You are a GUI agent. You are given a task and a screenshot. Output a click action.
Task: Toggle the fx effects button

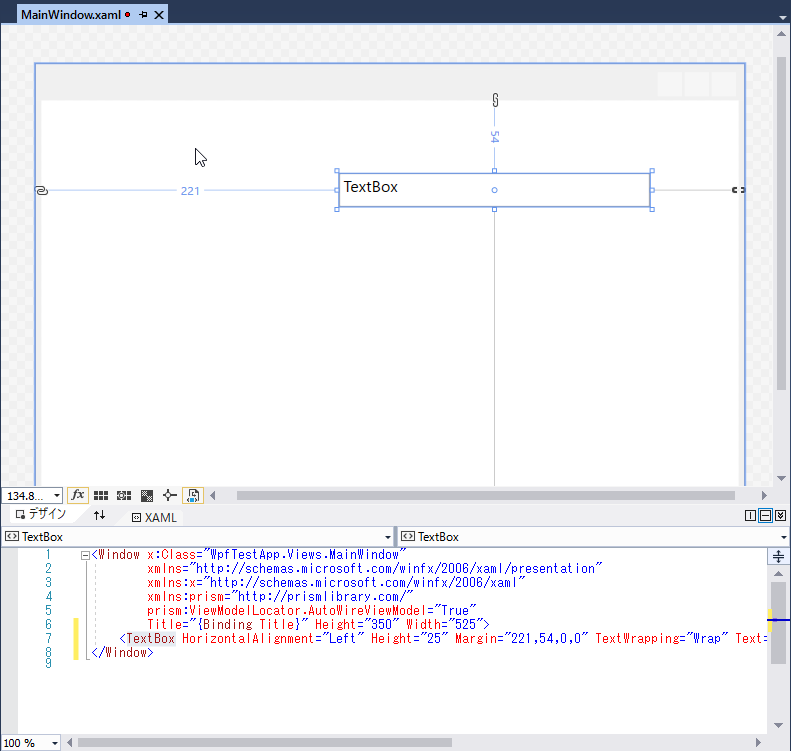(78, 495)
